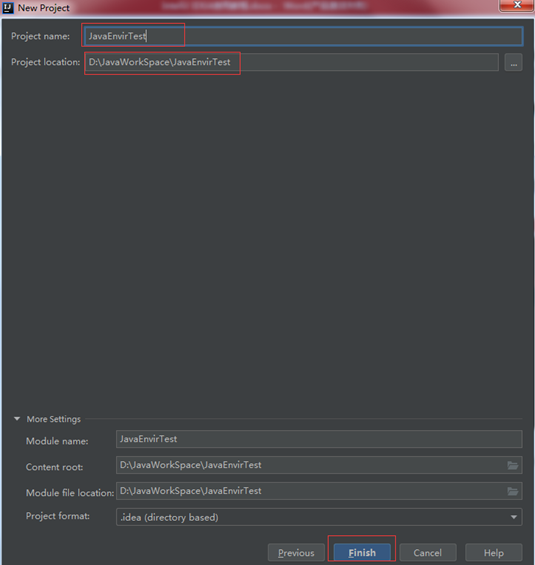
Task: Click the IntelliJ IDEA logo in title bar
Action: pyautogui.click(x=8, y=8)
